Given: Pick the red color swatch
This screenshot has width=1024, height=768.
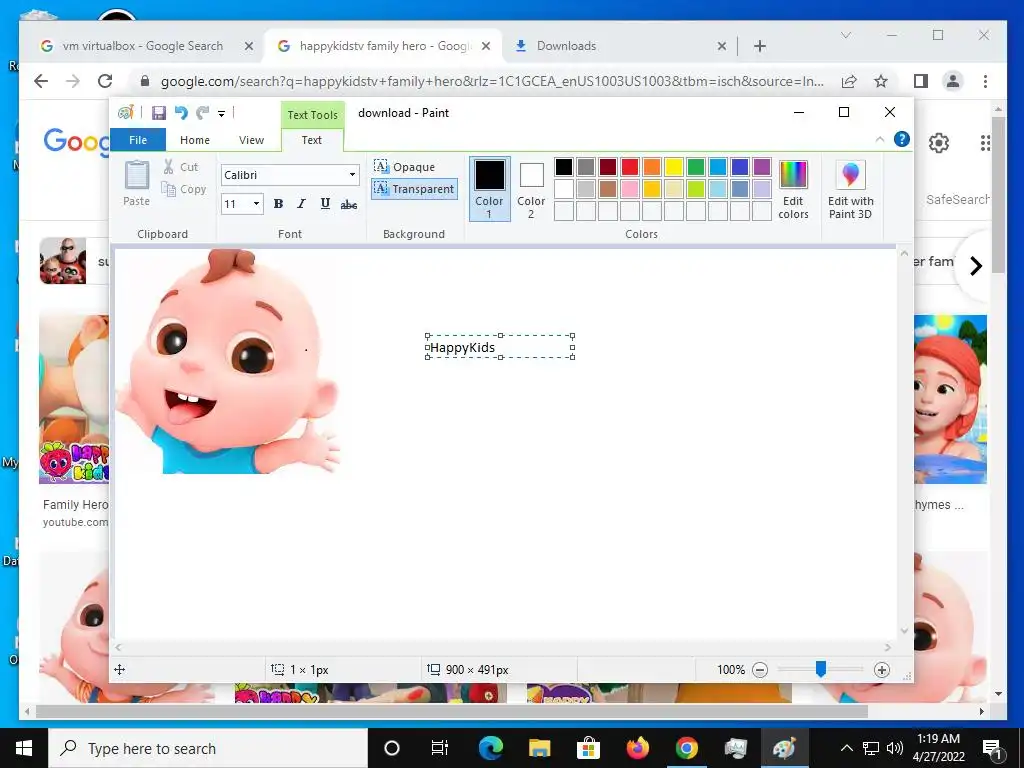Looking at the screenshot, I should 630,167.
